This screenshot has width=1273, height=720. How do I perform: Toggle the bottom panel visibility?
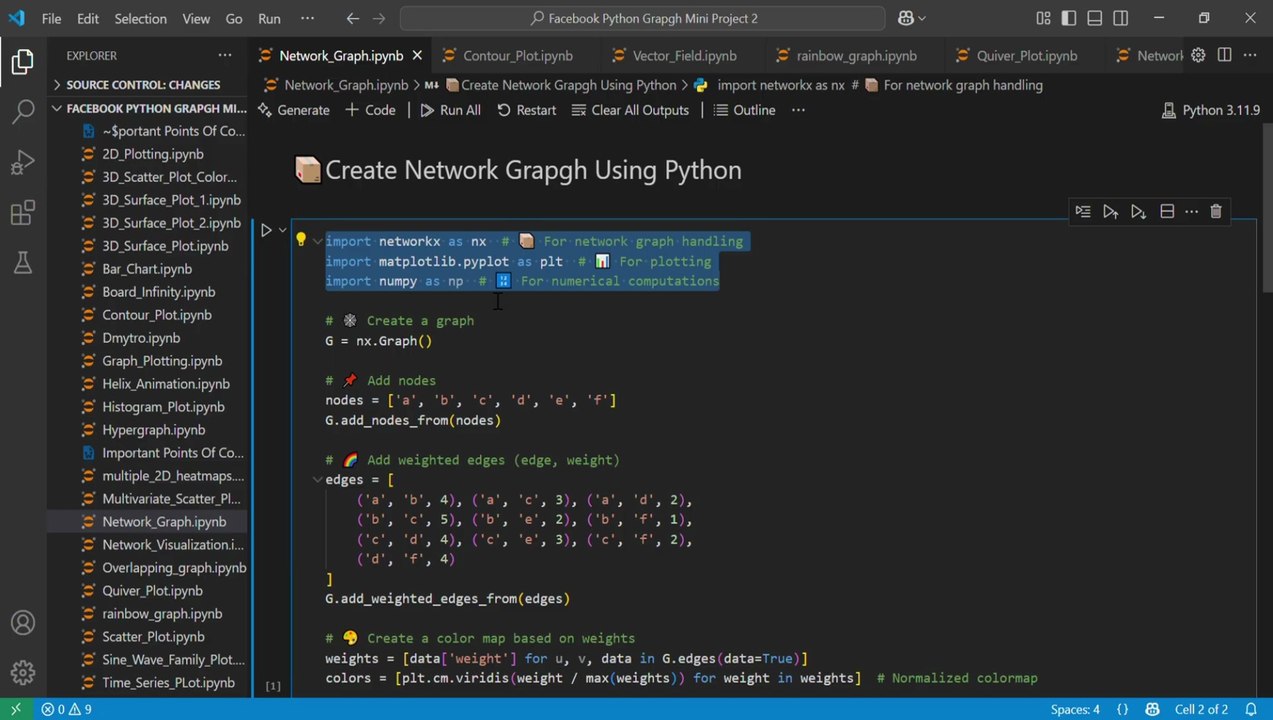pos(1095,18)
